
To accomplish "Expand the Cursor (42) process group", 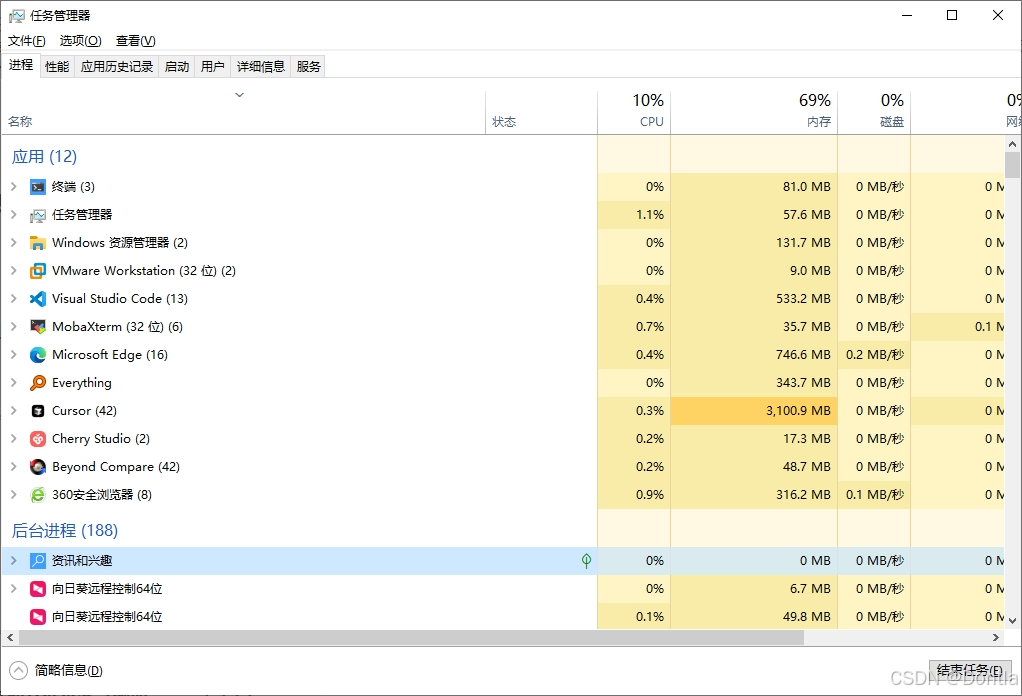I will [x=14, y=411].
